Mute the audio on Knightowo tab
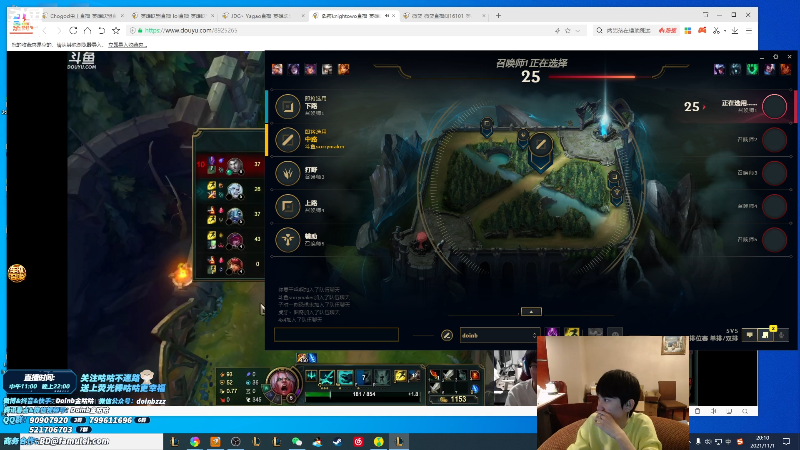This screenshot has width=800, height=450. click(387, 16)
